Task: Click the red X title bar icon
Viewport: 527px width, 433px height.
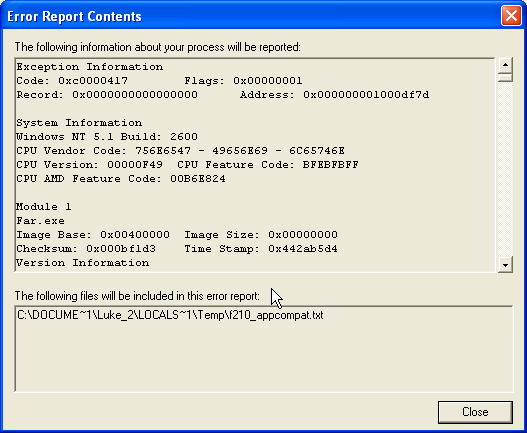Action: [511, 15]
